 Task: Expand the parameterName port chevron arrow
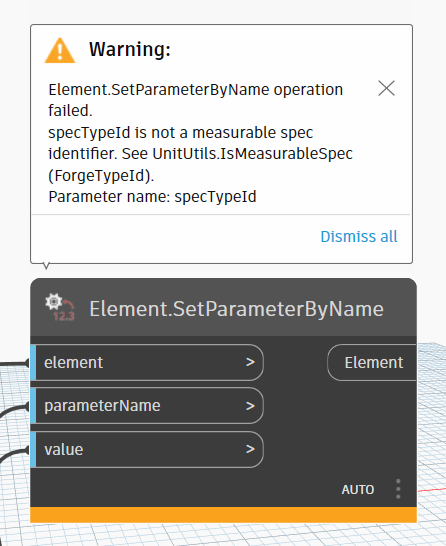coord(250,406)
